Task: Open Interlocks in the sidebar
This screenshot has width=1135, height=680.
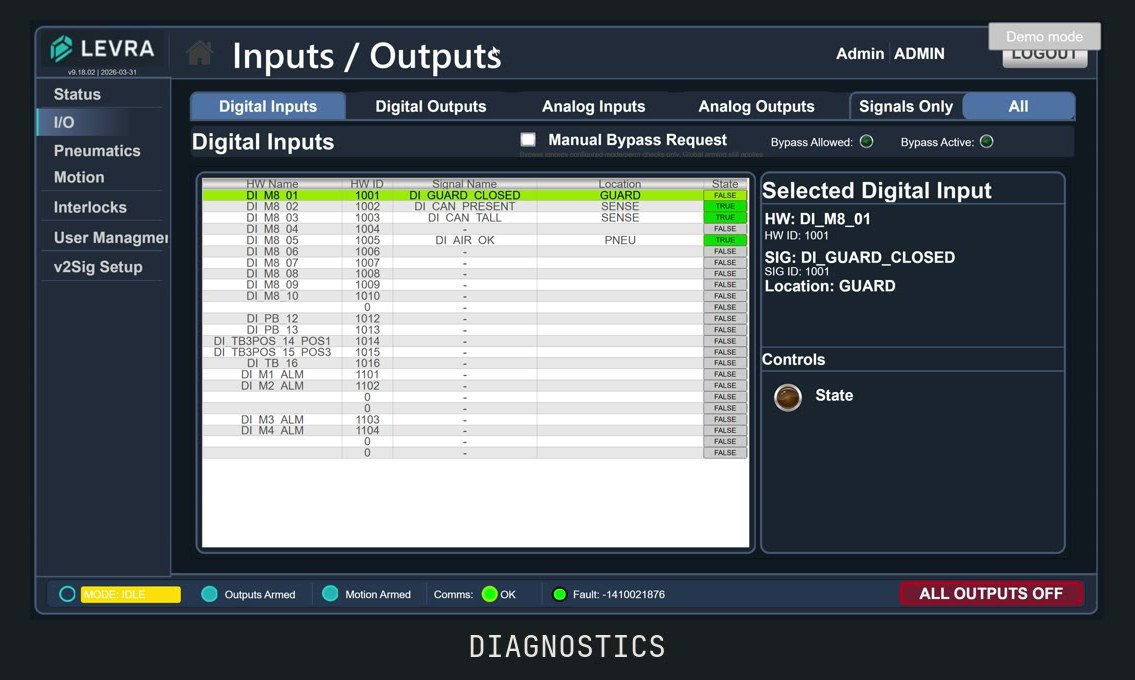Action: [x=90, y=207]
